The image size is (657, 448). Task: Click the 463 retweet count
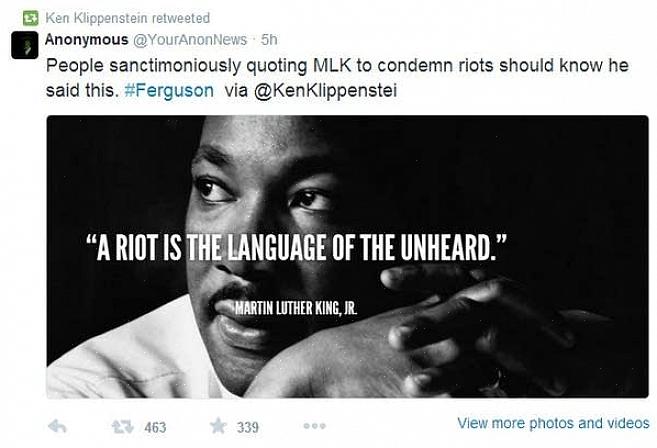(155, 427)
